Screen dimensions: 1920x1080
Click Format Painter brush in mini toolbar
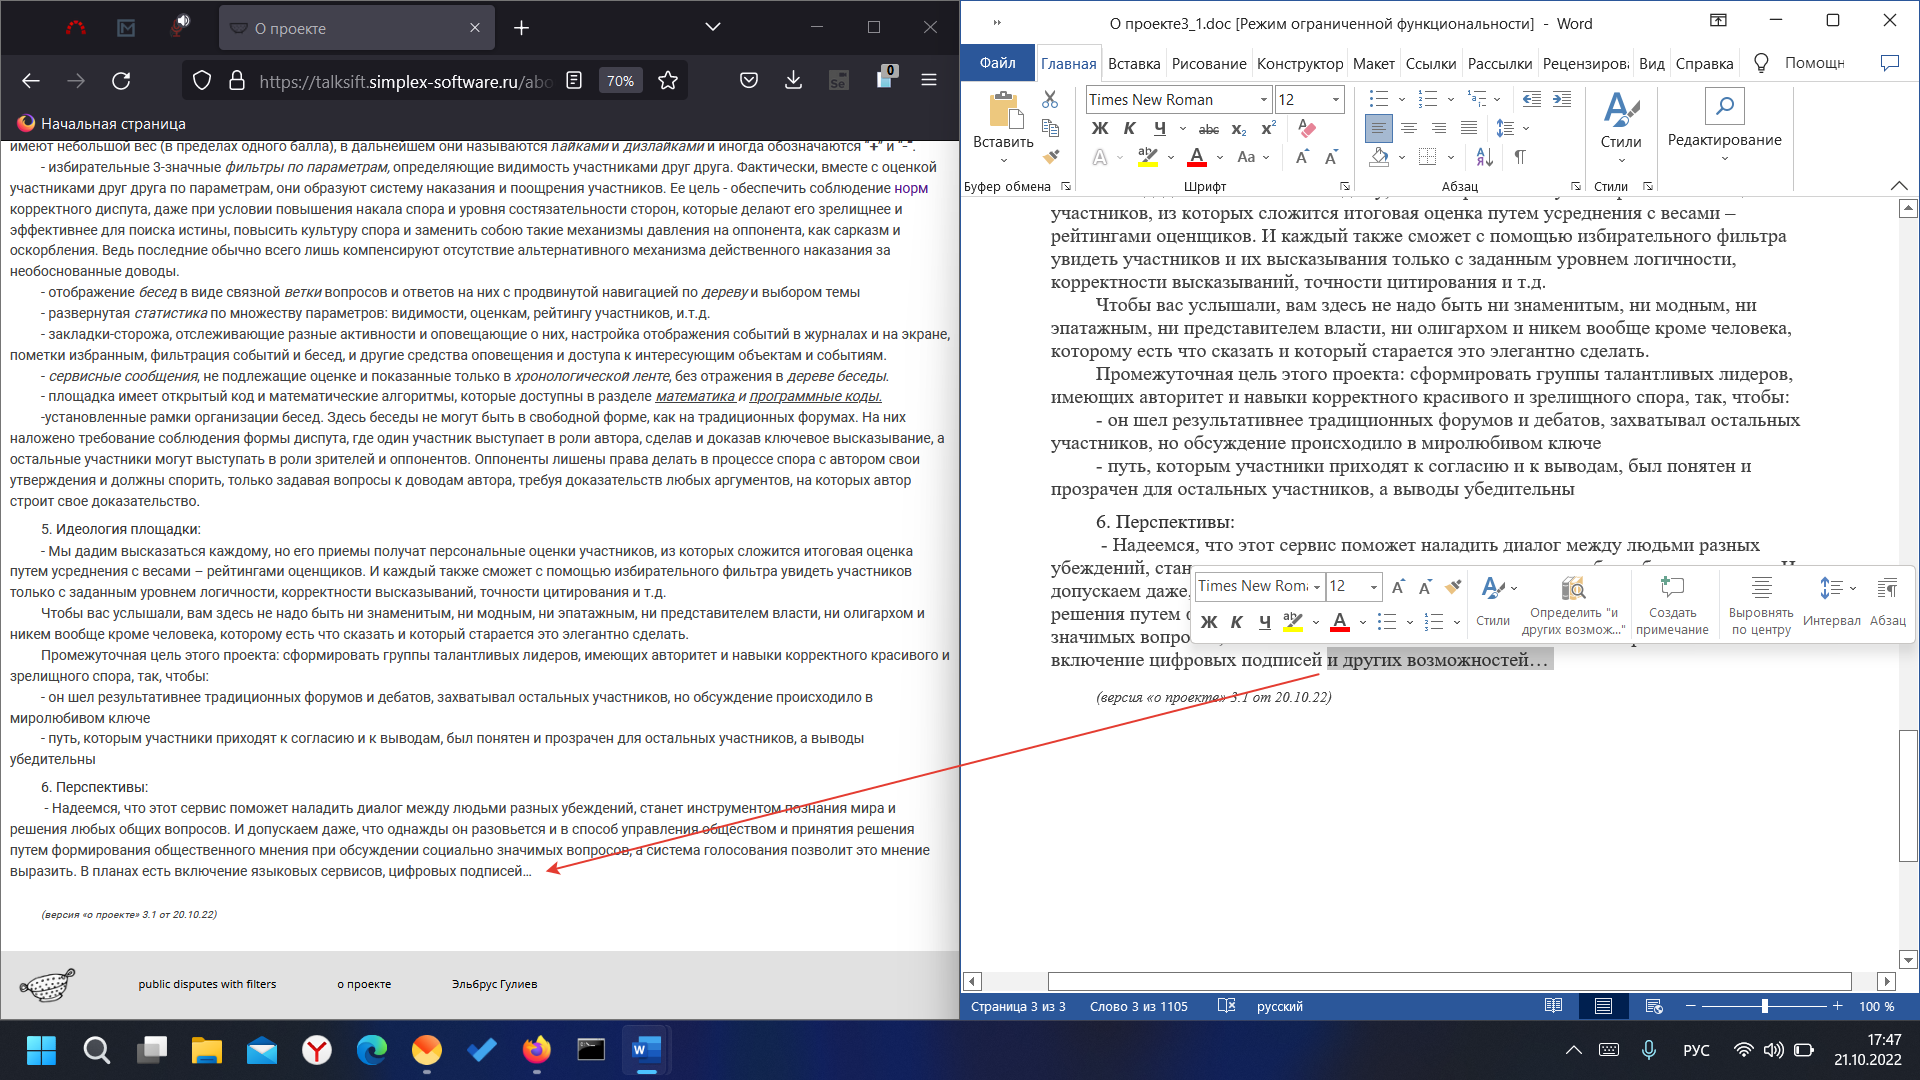click(1453, 587)
